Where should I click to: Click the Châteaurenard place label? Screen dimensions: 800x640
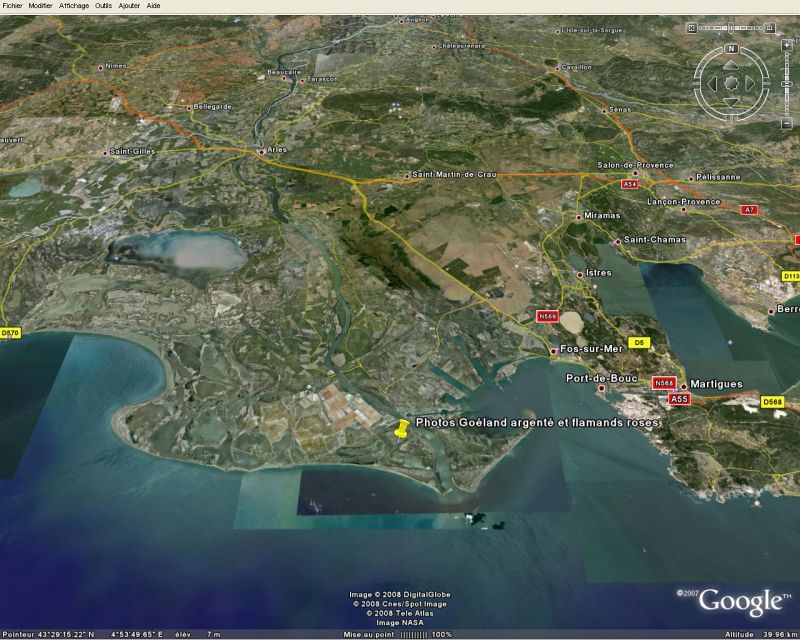click(x=461, y=46)
